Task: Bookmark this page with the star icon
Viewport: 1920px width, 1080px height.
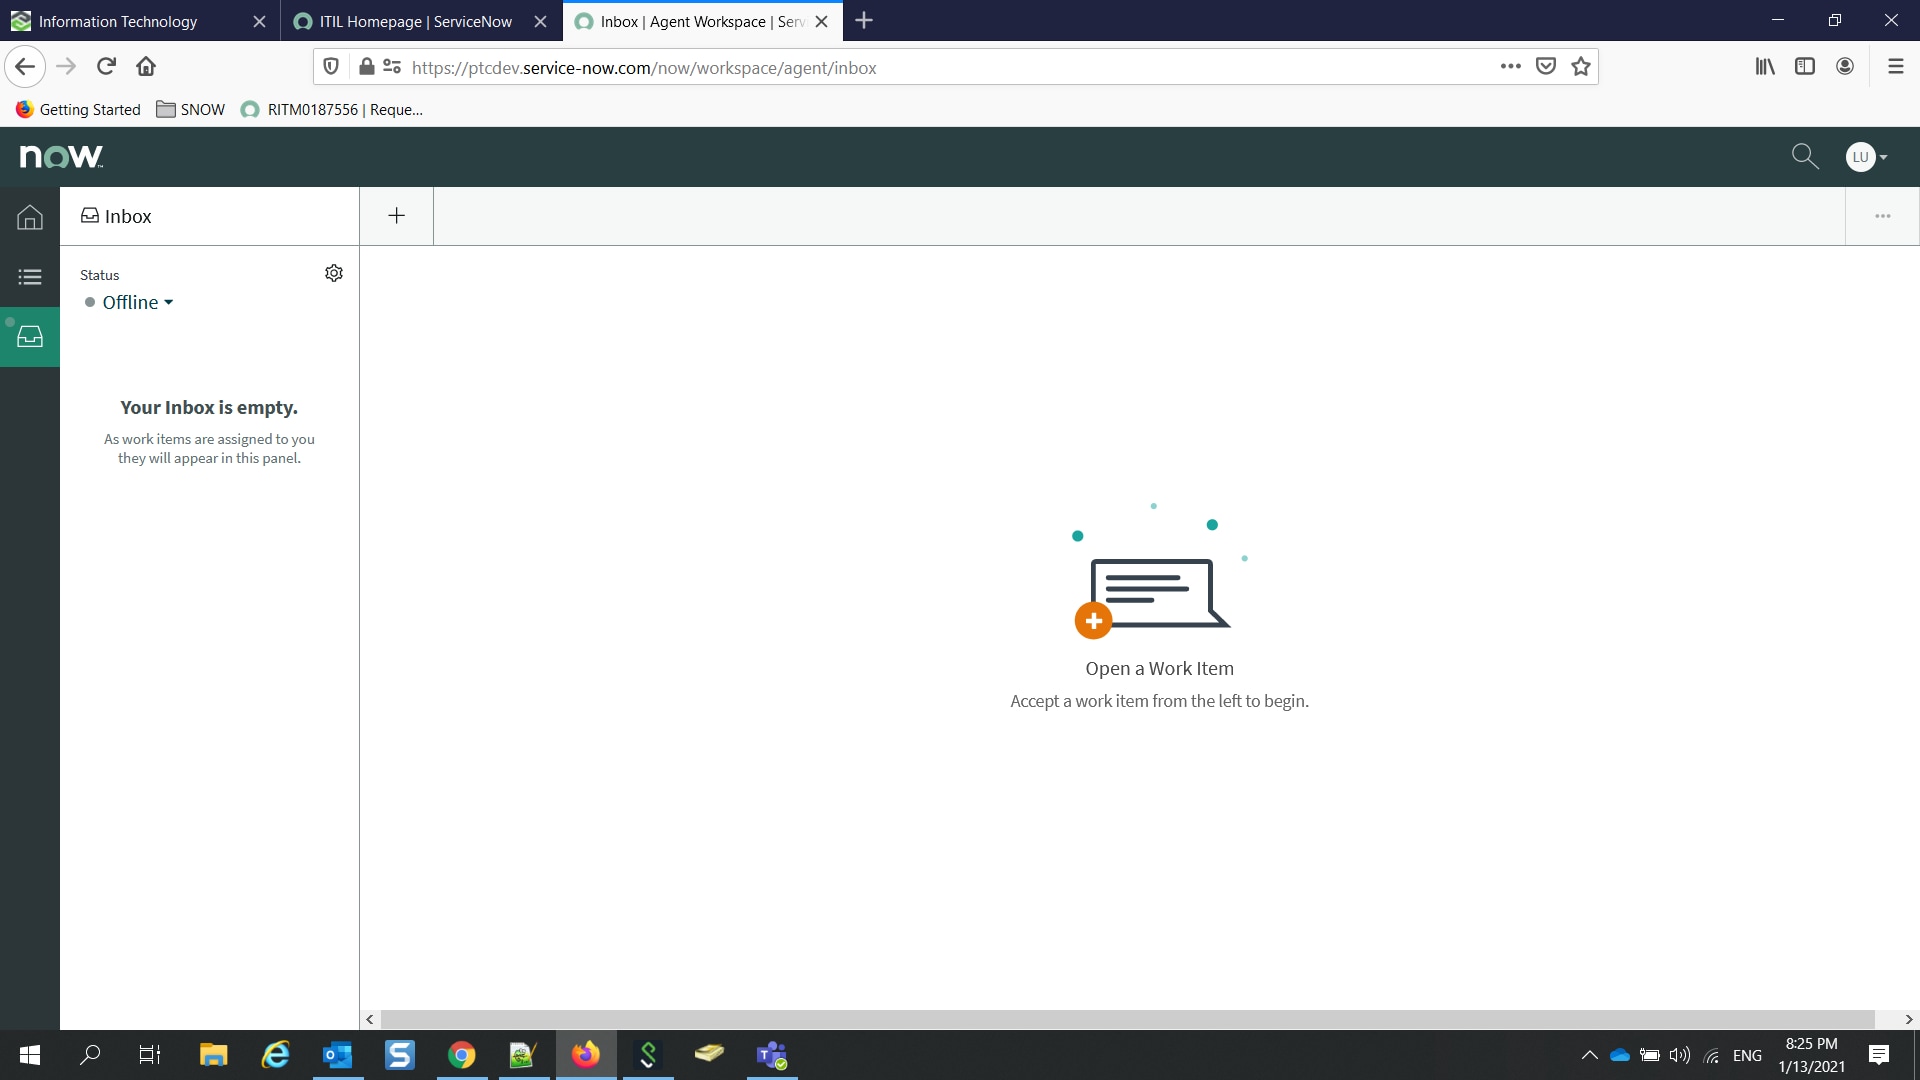Action: [x=1581, y=67]
